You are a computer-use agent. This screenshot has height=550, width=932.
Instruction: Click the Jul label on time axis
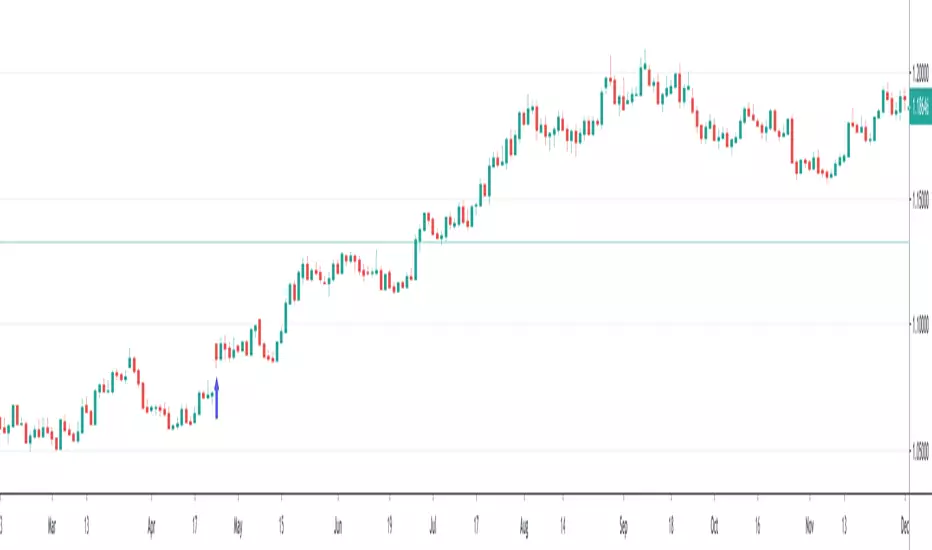pyautogui.click(x=433, y=522)
